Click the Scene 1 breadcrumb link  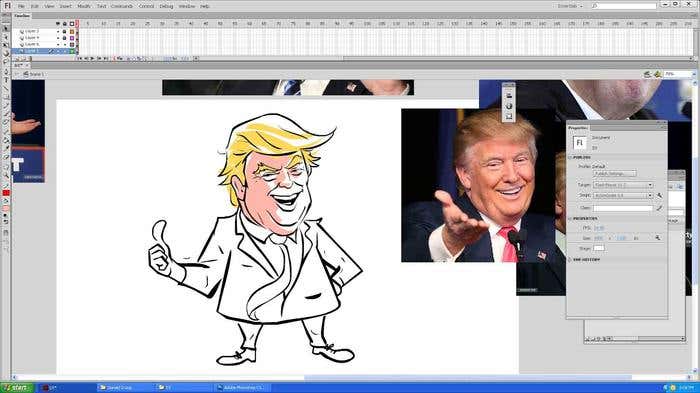(x=37, y=74)
